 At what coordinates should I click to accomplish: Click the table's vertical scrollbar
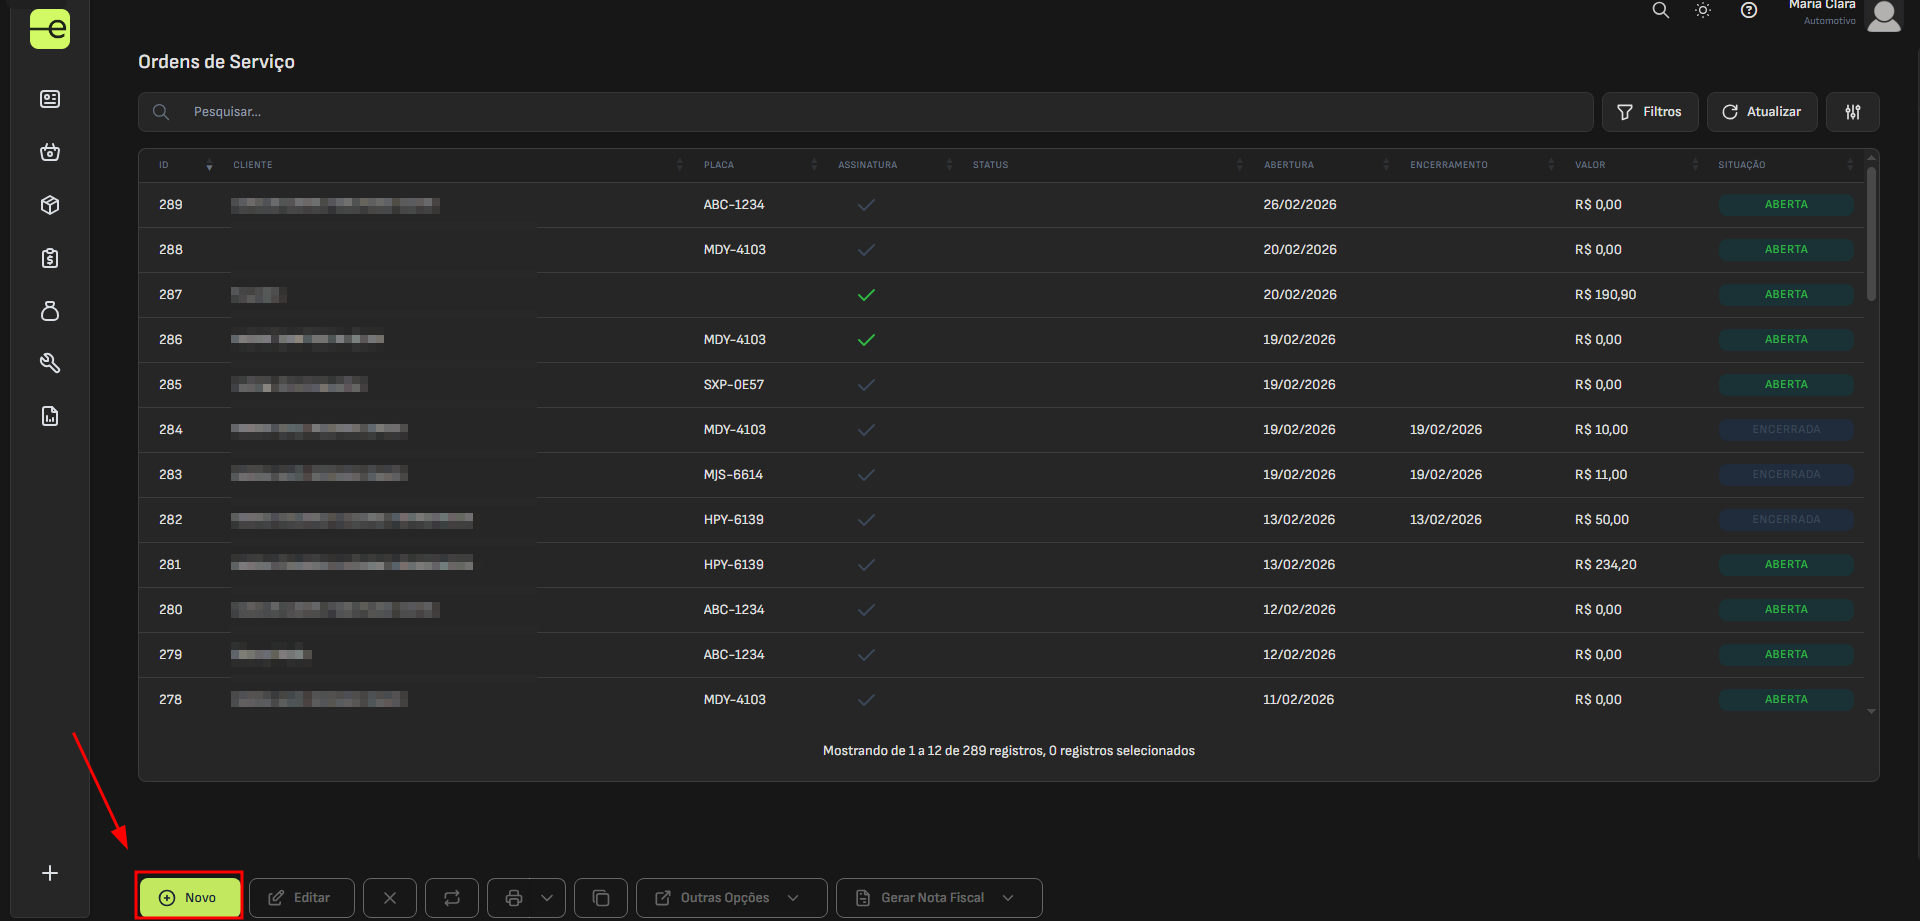point(1871,235)
